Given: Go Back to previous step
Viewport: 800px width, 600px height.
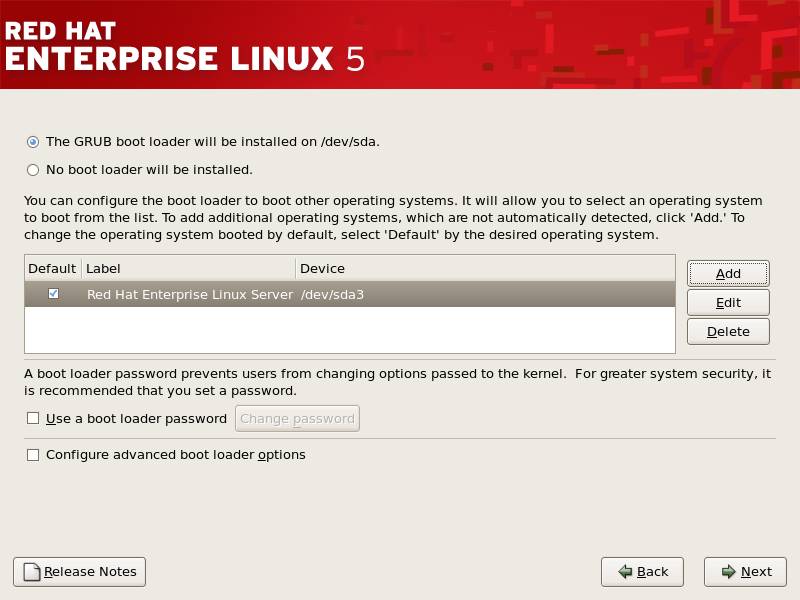Looking at the screenshot, I should [x=642, y=571].
